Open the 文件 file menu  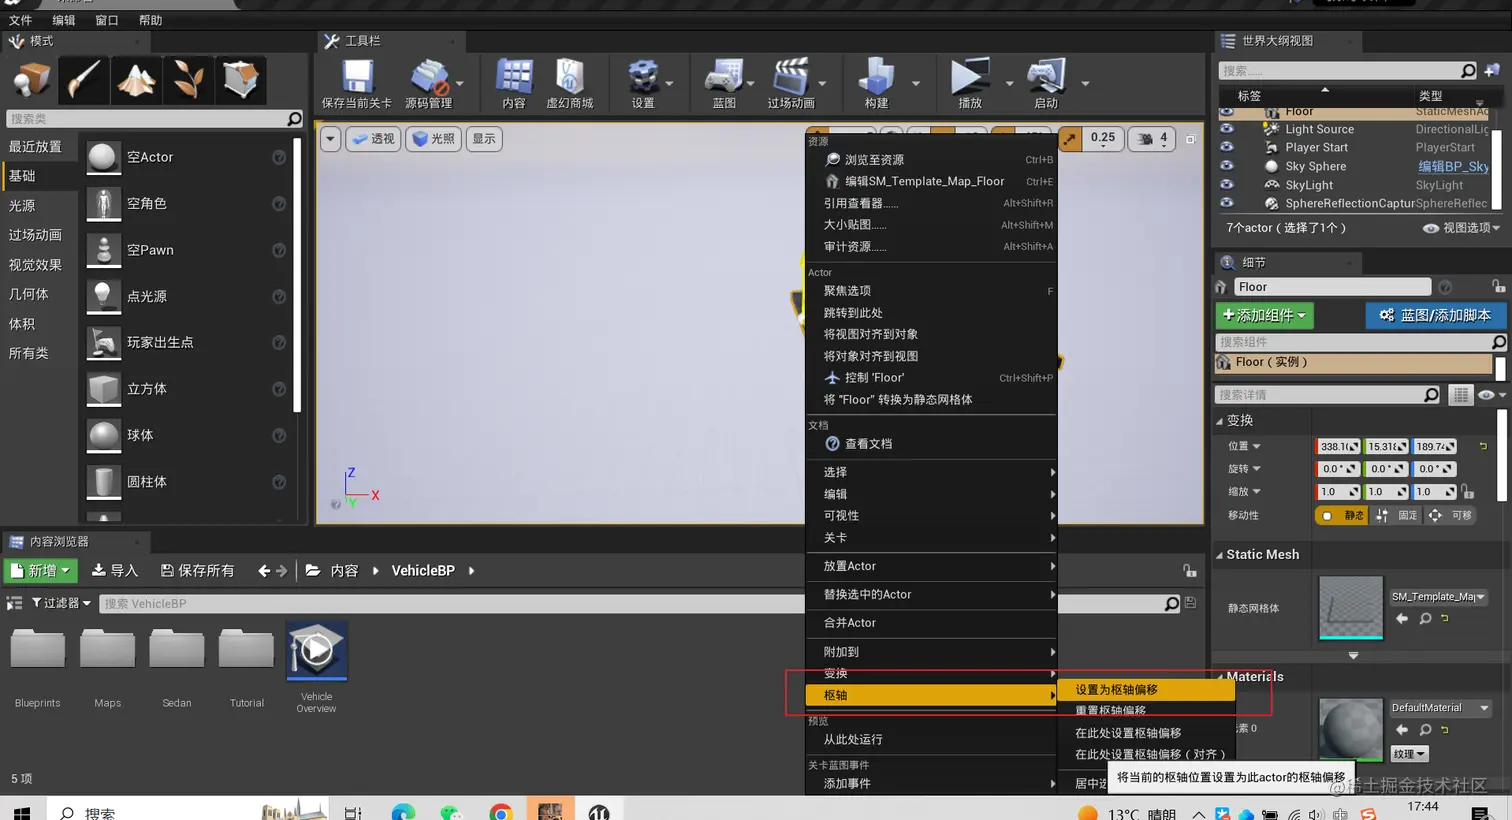tap(20, 20)
